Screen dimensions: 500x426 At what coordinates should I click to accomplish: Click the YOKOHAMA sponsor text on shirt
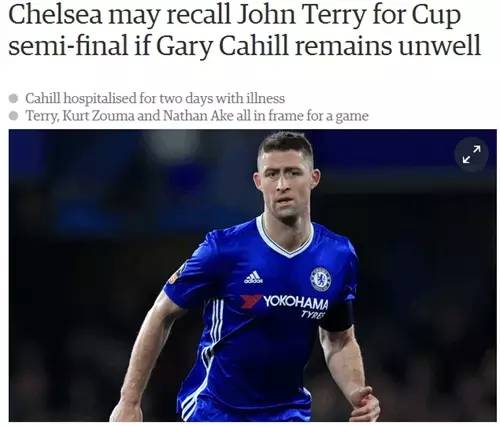296,302
